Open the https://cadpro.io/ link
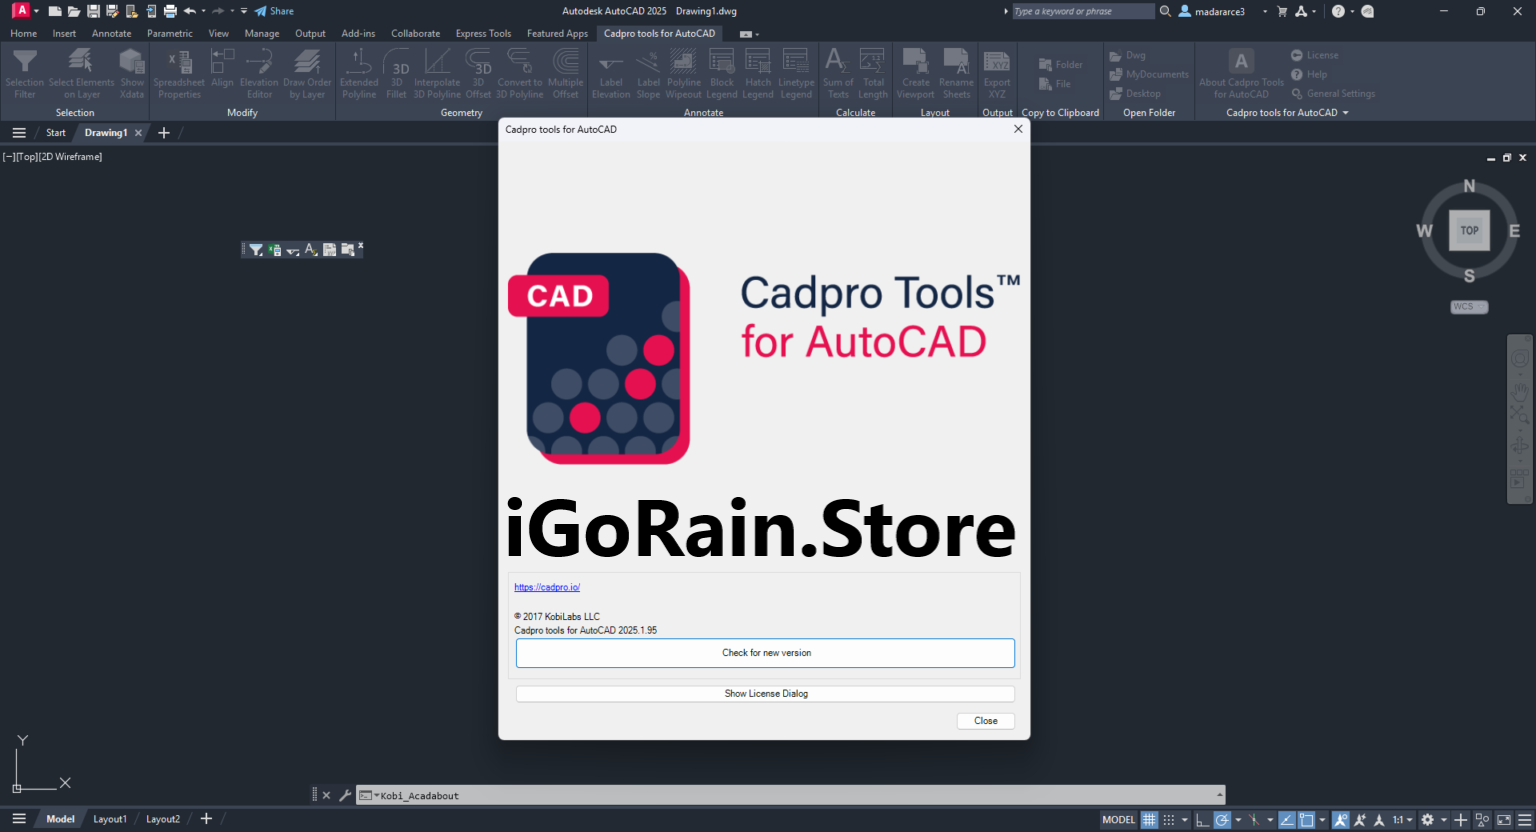This screenshot has width=1536, height=832. [x=547, y=587]
